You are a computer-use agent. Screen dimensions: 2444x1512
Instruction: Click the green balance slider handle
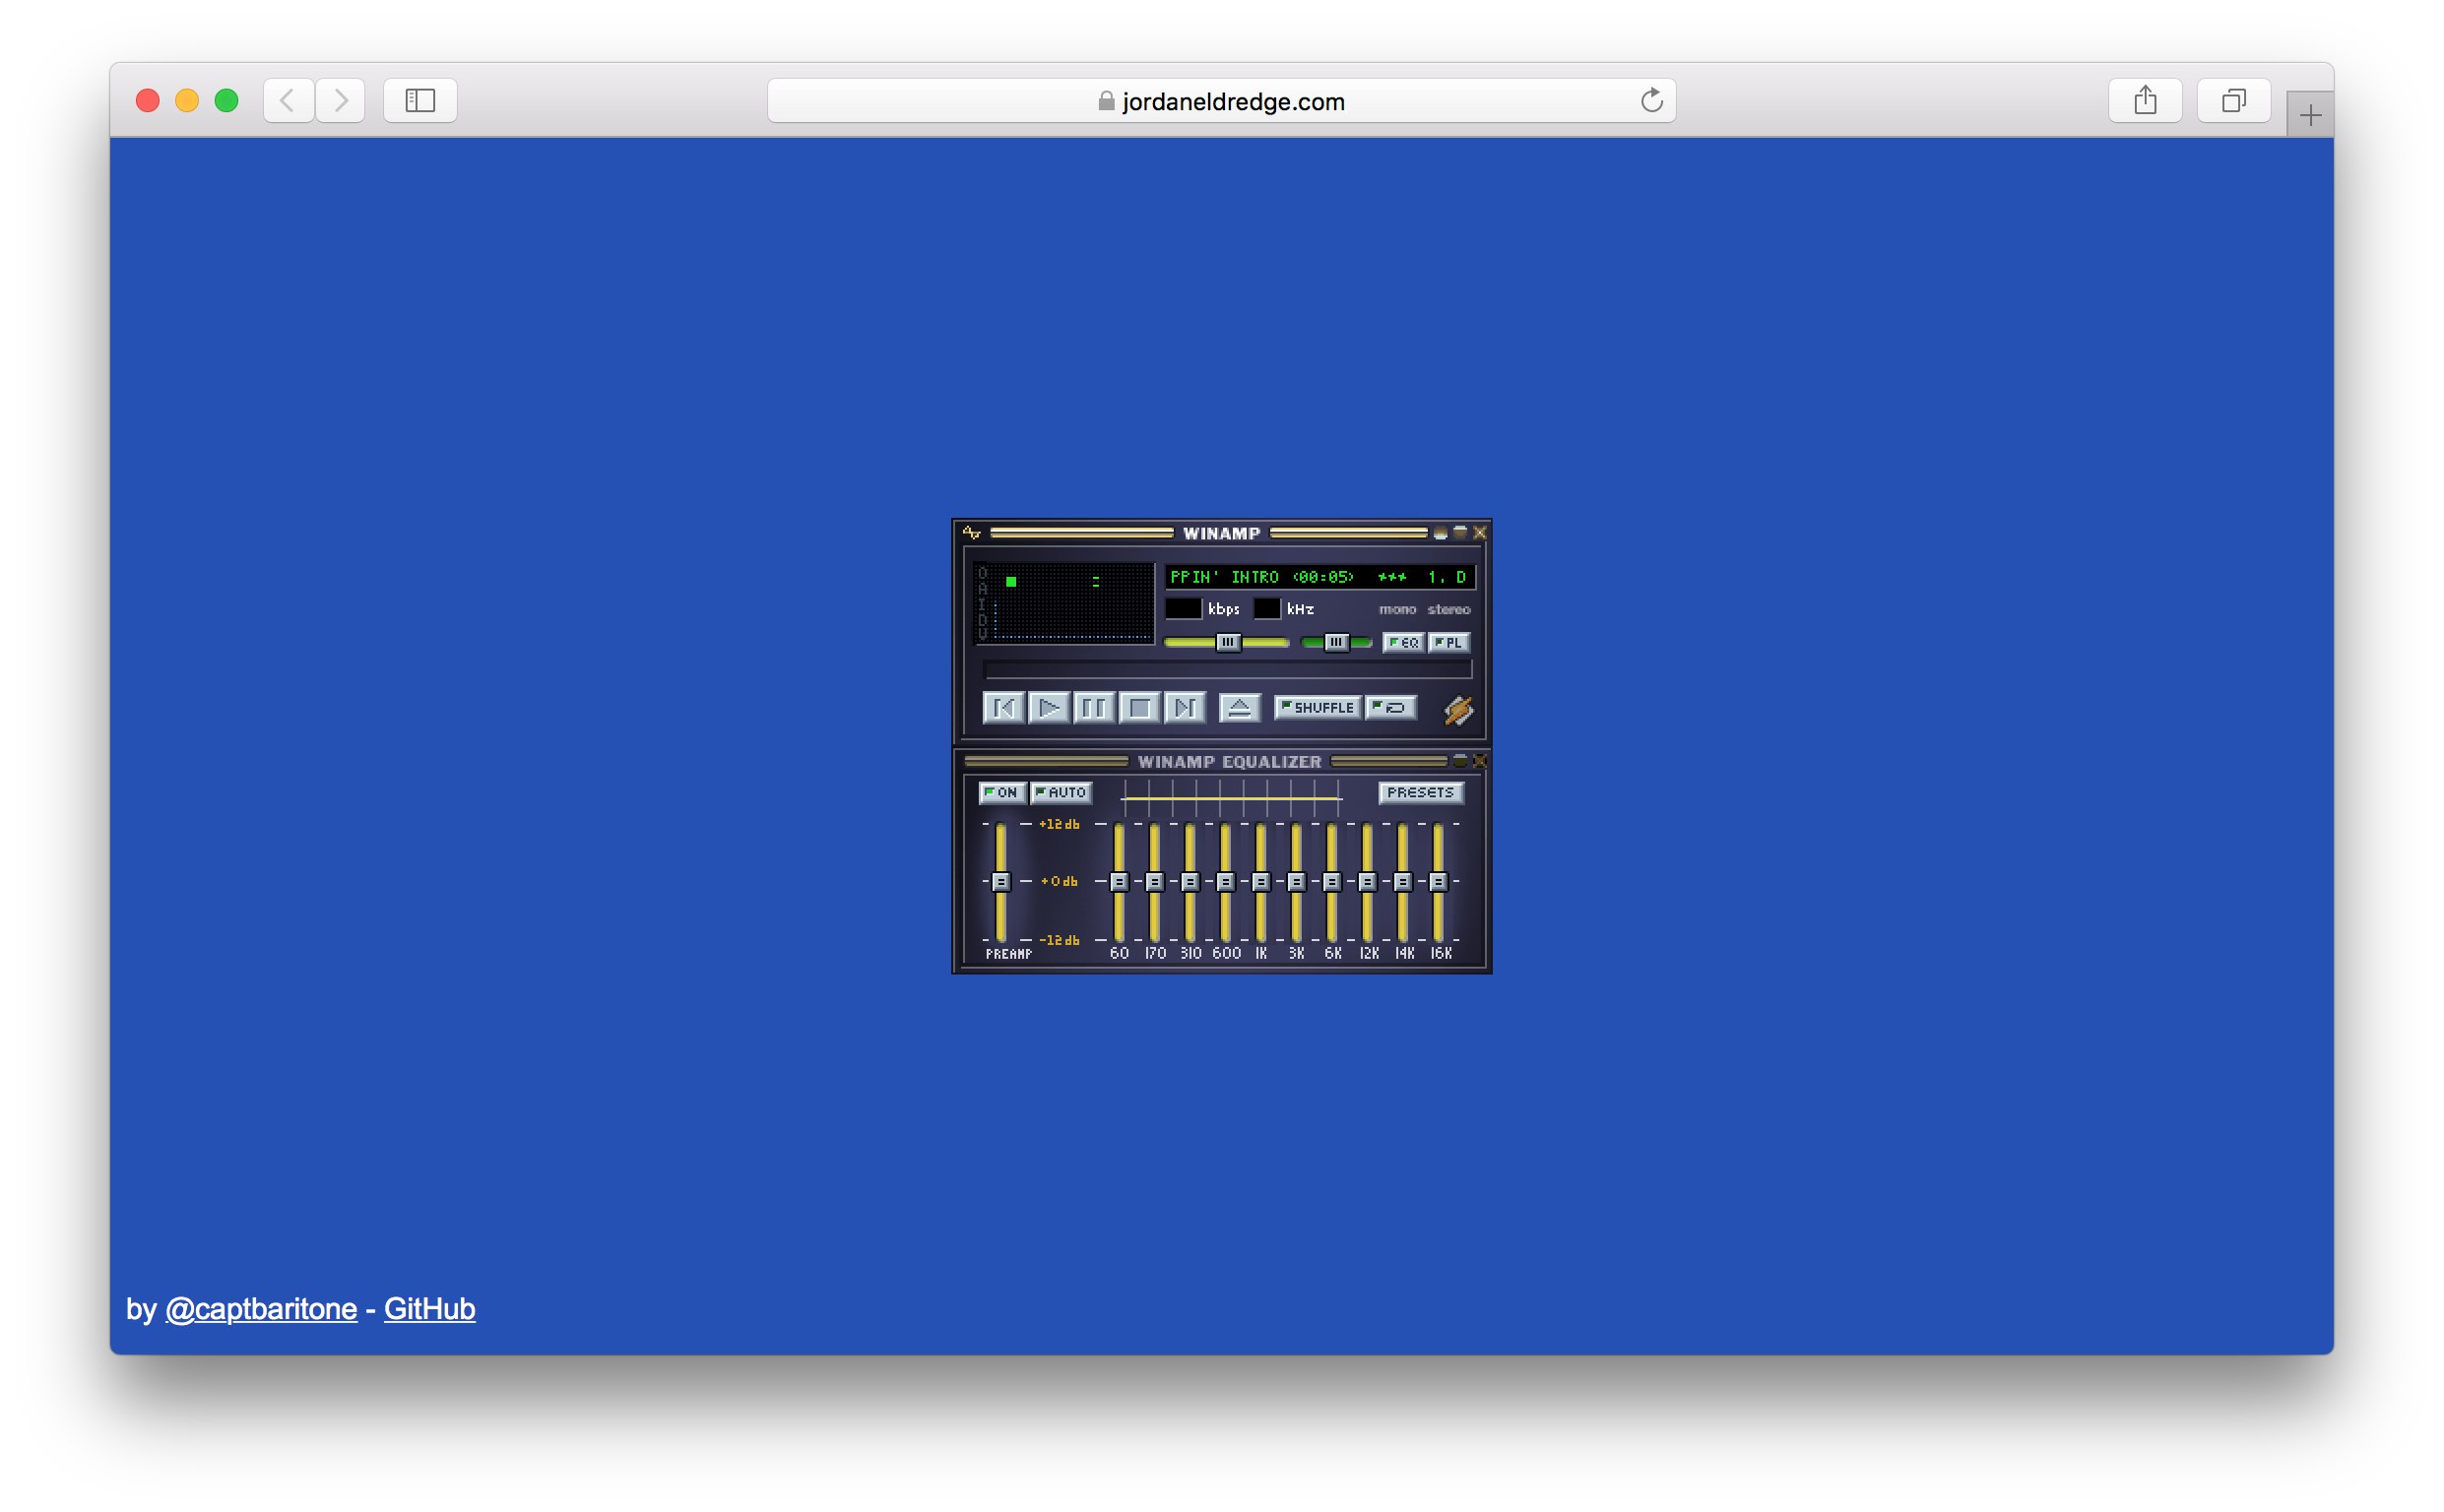(1336, 642)
